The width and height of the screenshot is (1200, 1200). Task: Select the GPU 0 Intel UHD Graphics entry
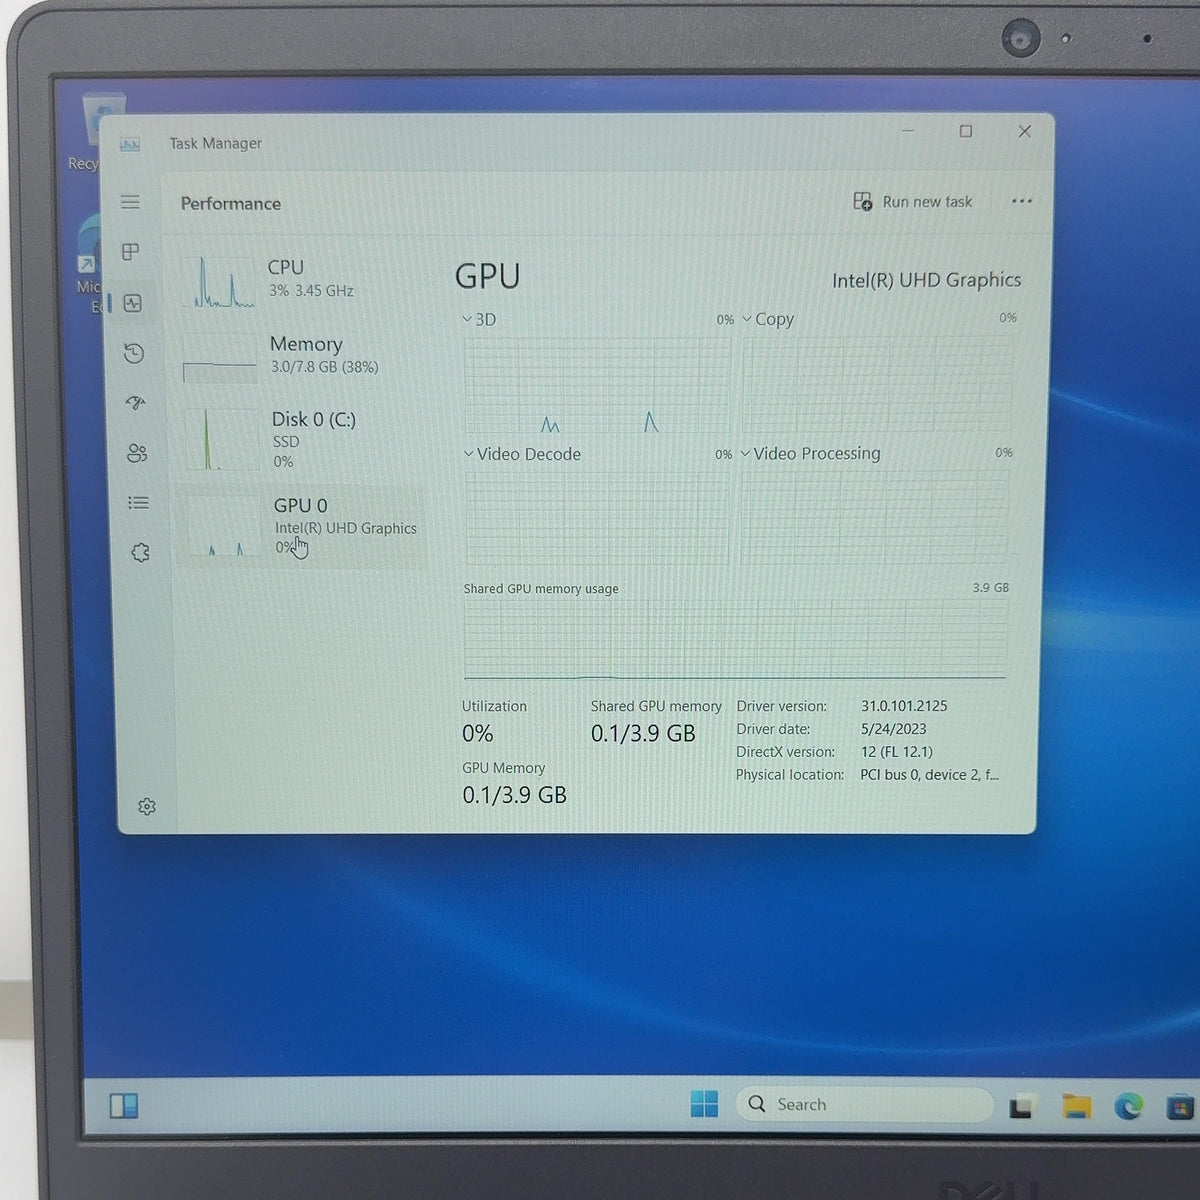[x=302, y=526]
